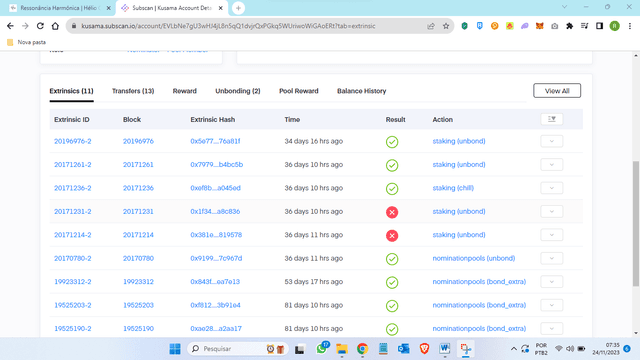The height and width of the screenshot is (360, 640).
Task: Open the taskbar clock and date
Action: point(606,349)
